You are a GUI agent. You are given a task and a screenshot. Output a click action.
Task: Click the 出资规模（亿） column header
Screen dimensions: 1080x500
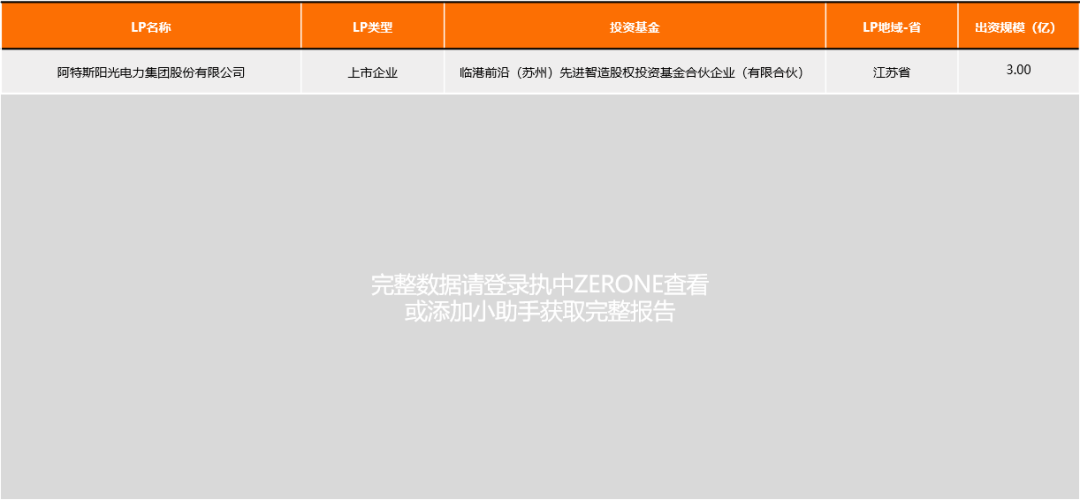click(x=1019, y=27)
